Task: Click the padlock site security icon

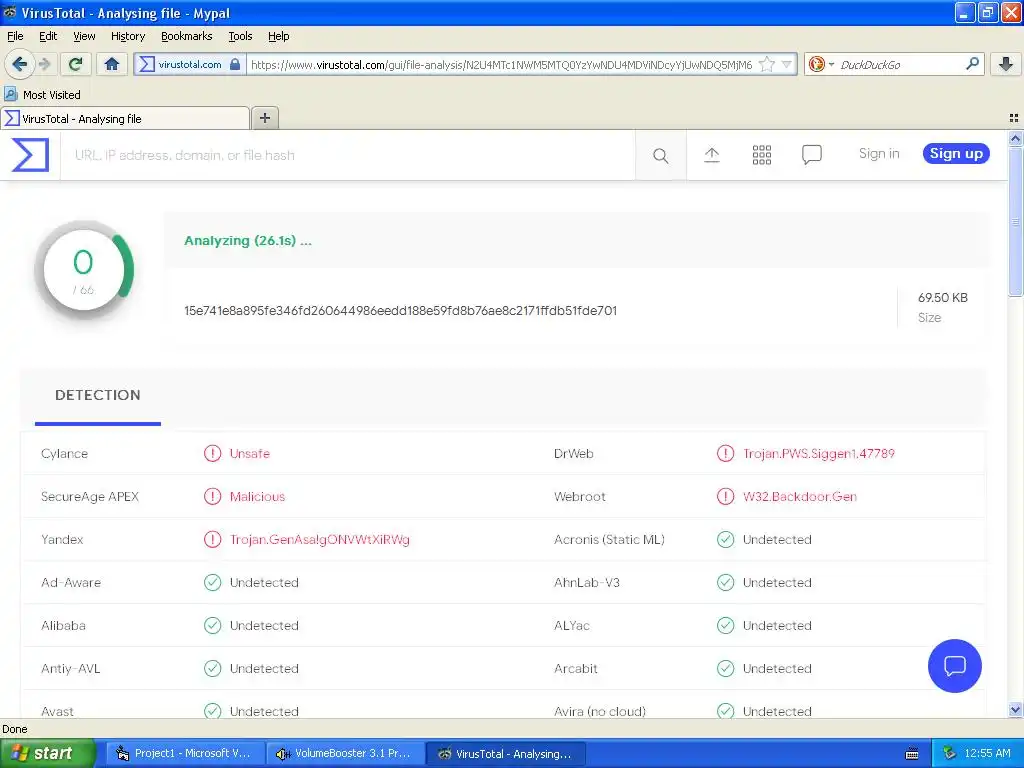Action: [235, 64]
